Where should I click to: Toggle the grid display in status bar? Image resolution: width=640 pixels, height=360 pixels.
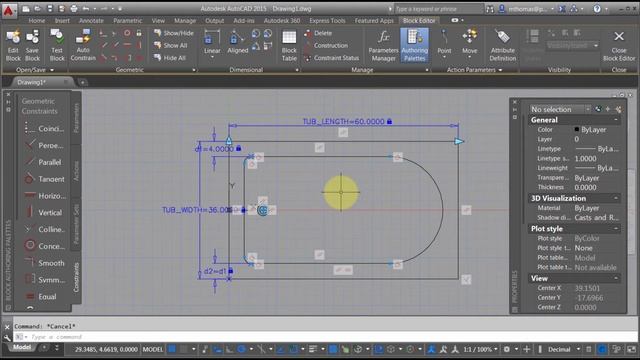pos(172,349)
